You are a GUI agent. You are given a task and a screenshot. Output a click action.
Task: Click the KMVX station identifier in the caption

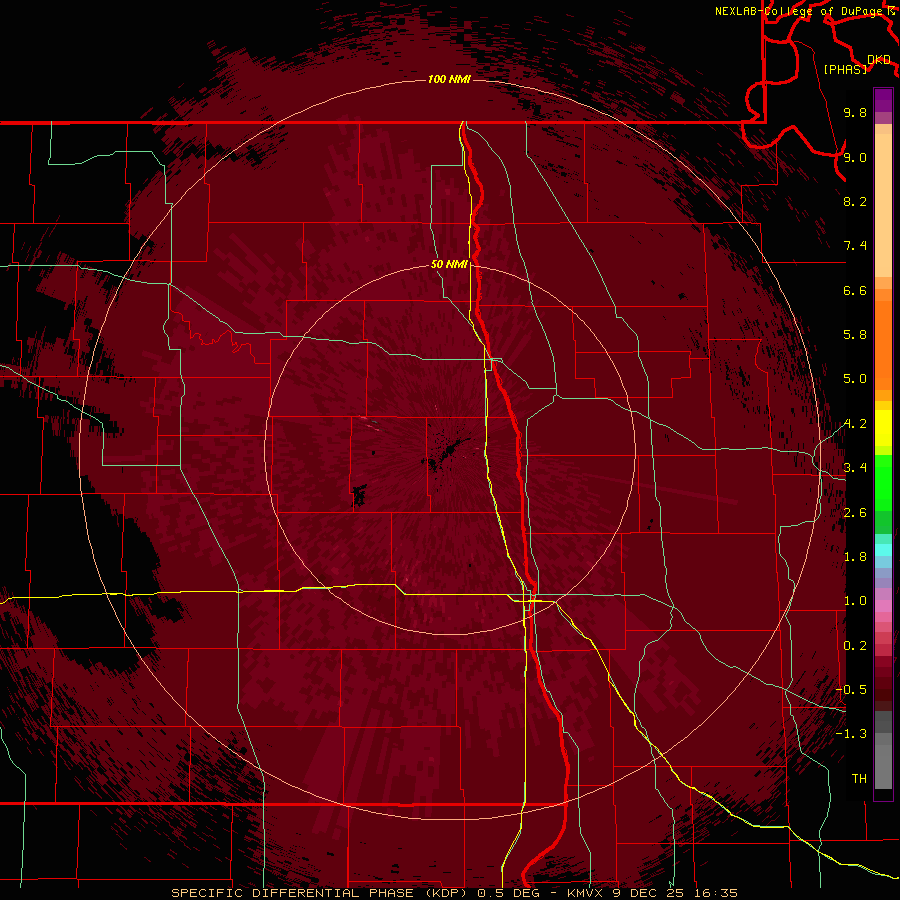(x=584, y=893)
